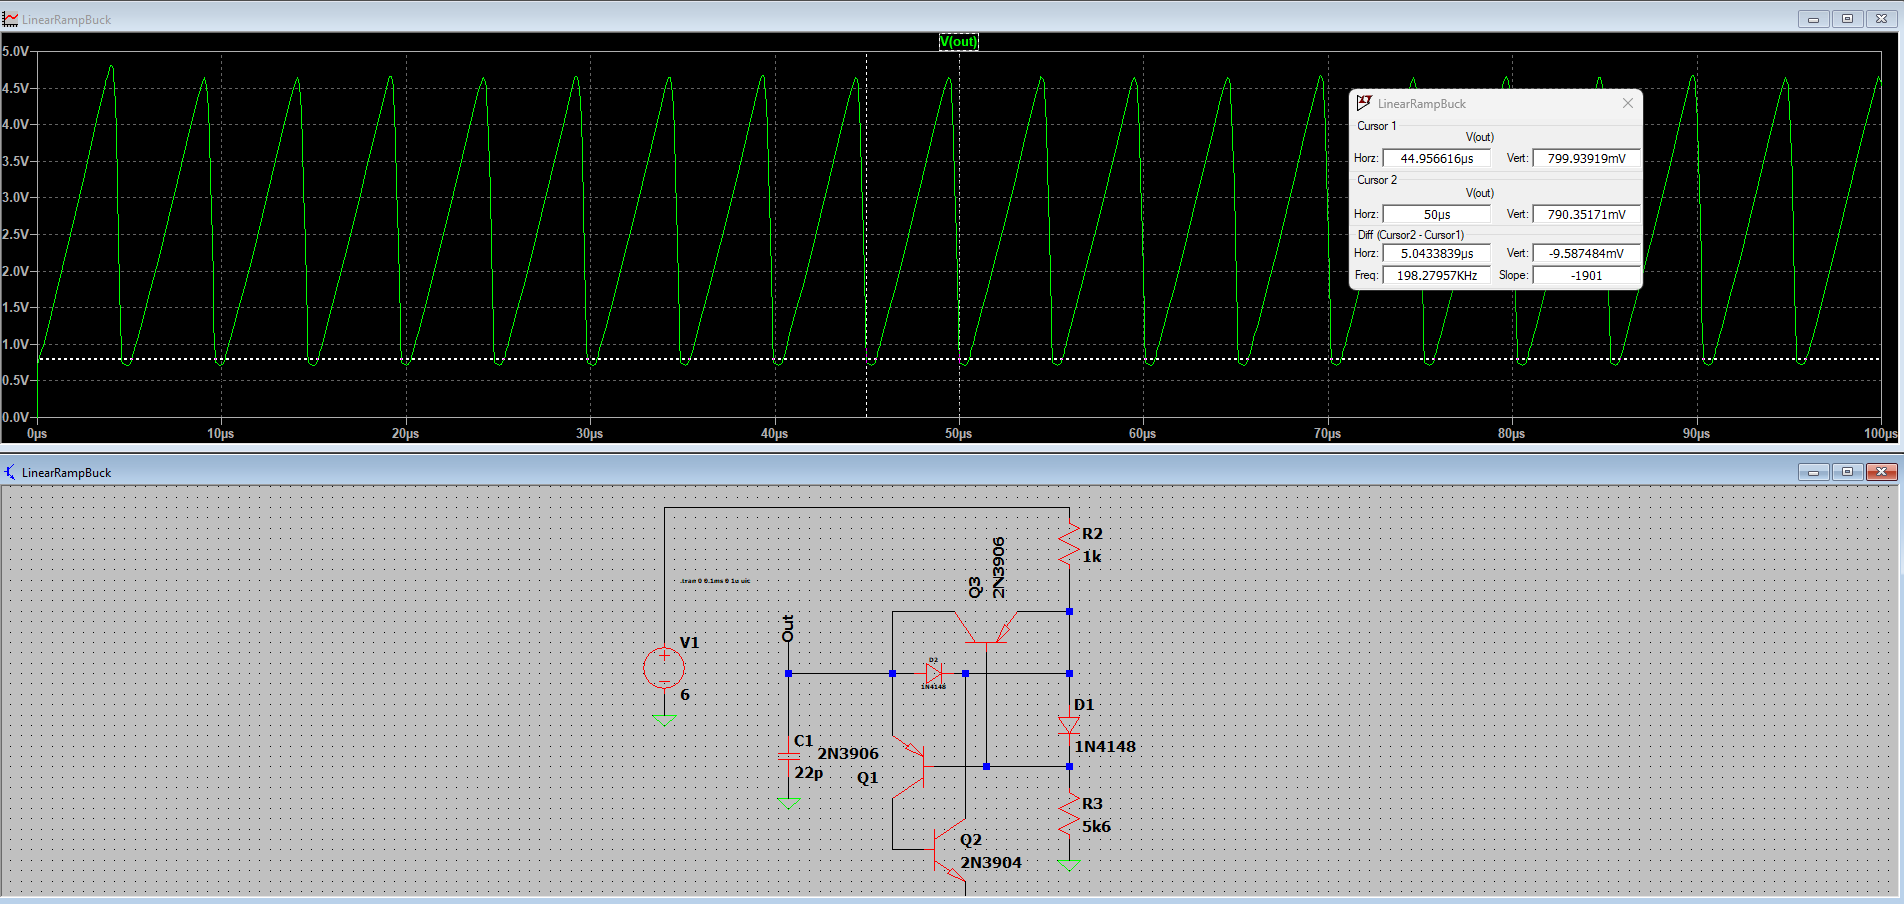The width and height of the screenshot is (1904, 904).
Task: Select the Q3 transistor symbol
Action: pyautogui.click(x=986, y=630)
